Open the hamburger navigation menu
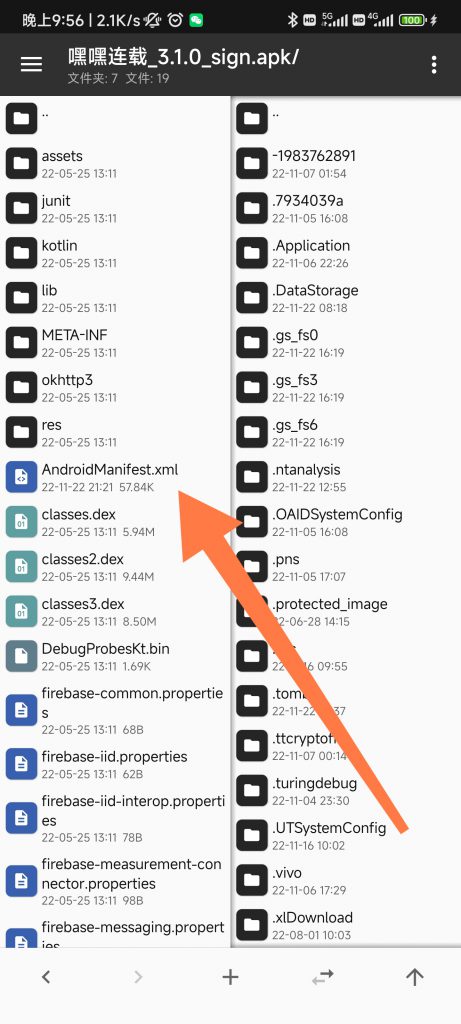Image resolution: width=461 pixels, height=1024 pixels. tap(31, 64)
